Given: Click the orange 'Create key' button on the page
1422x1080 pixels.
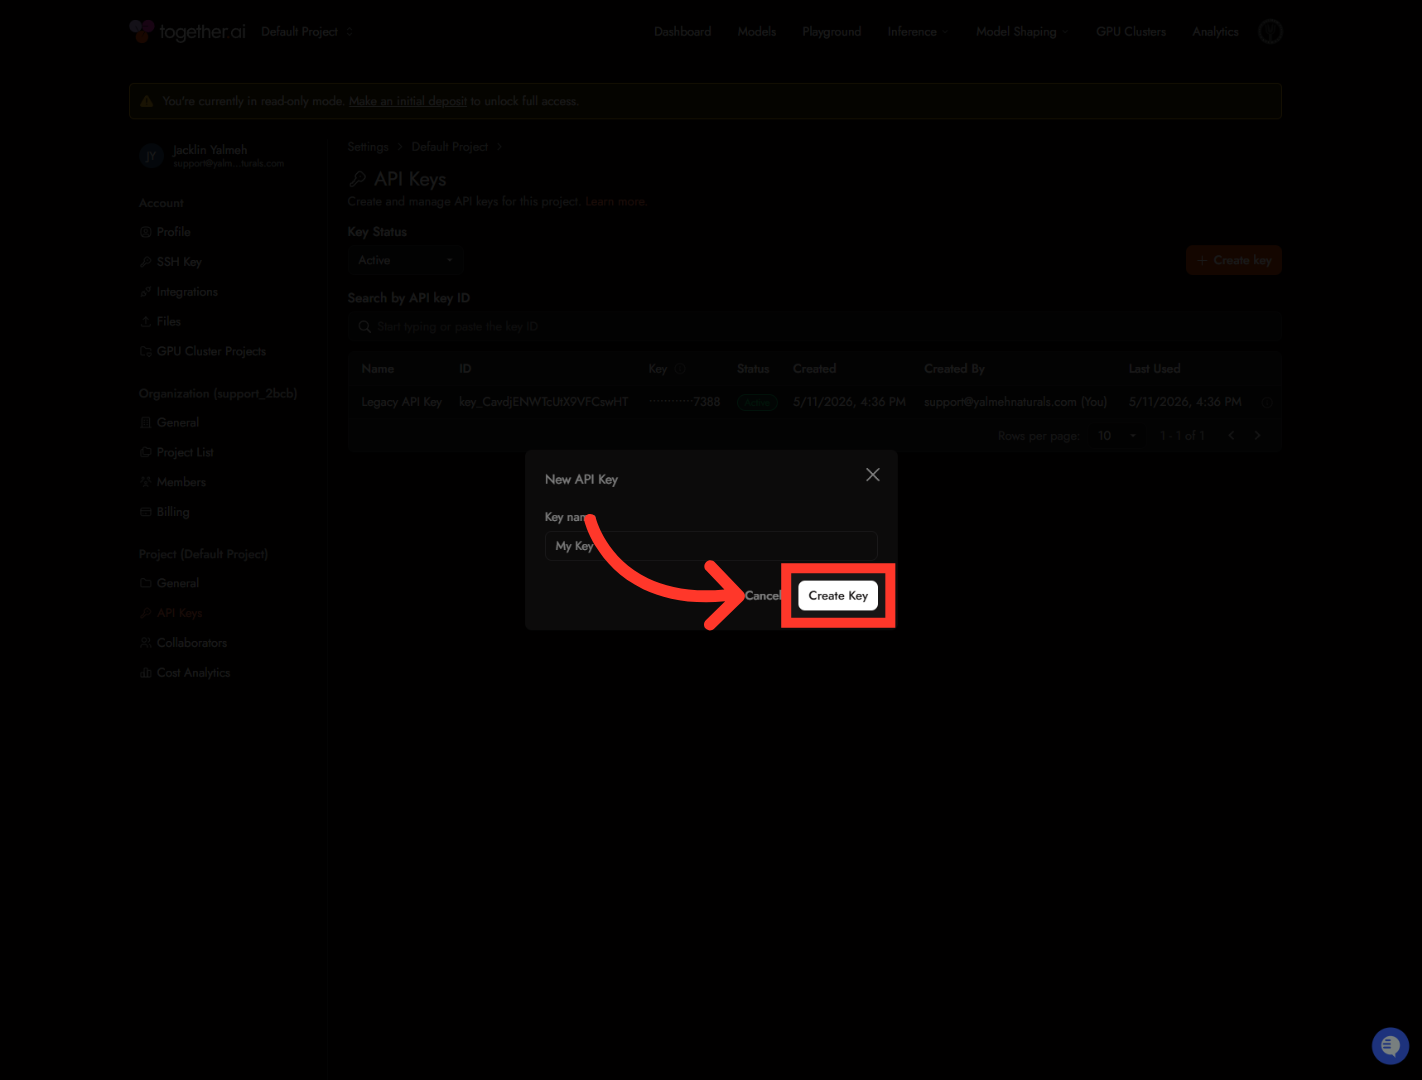Looking at the screenshot, I should coord(1233,260).
